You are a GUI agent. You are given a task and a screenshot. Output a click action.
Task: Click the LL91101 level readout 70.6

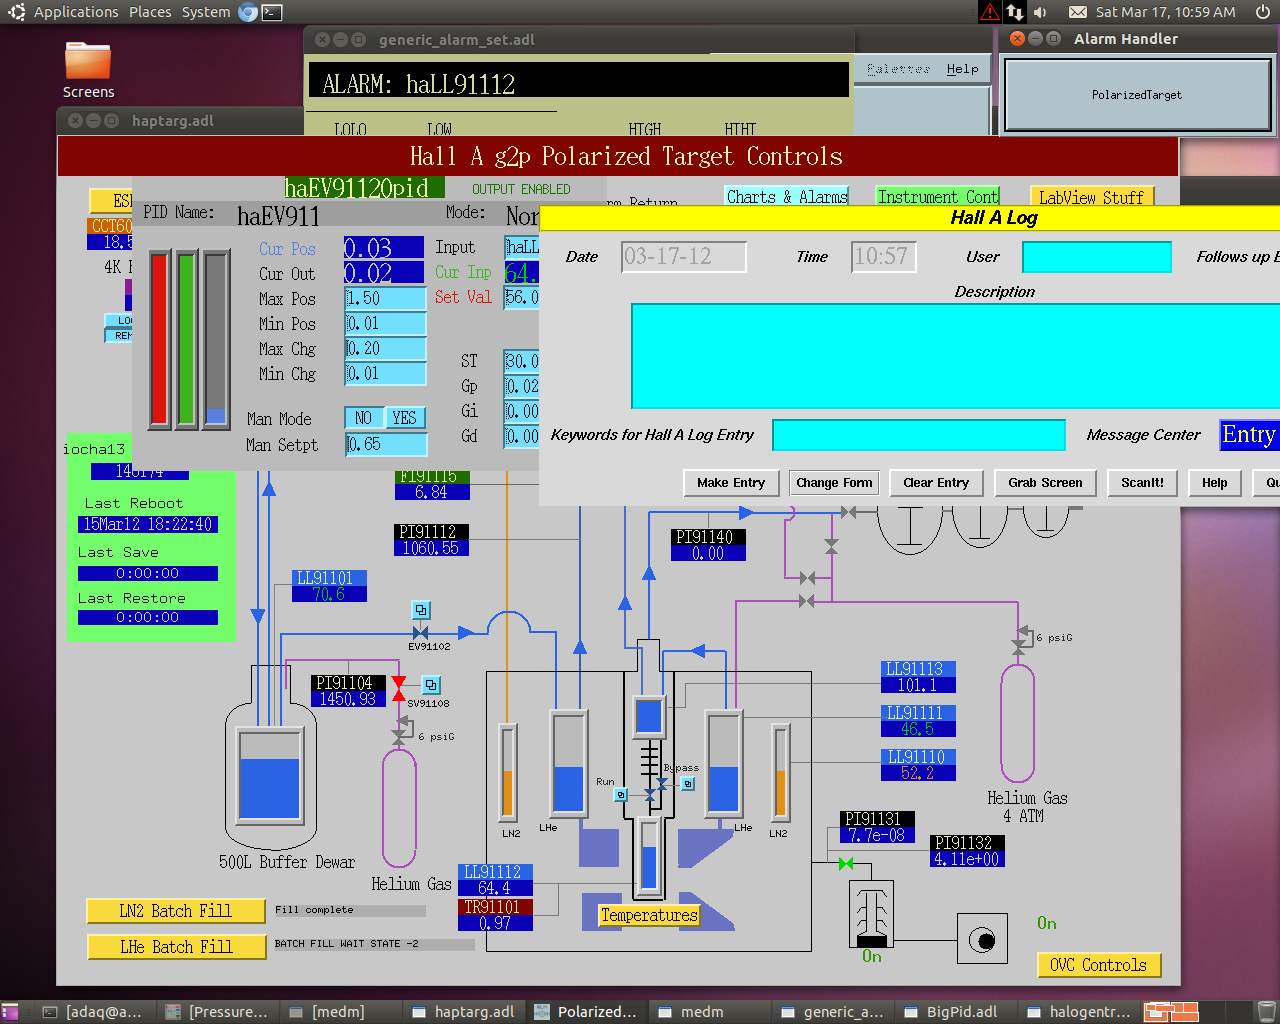coord(329,594)
